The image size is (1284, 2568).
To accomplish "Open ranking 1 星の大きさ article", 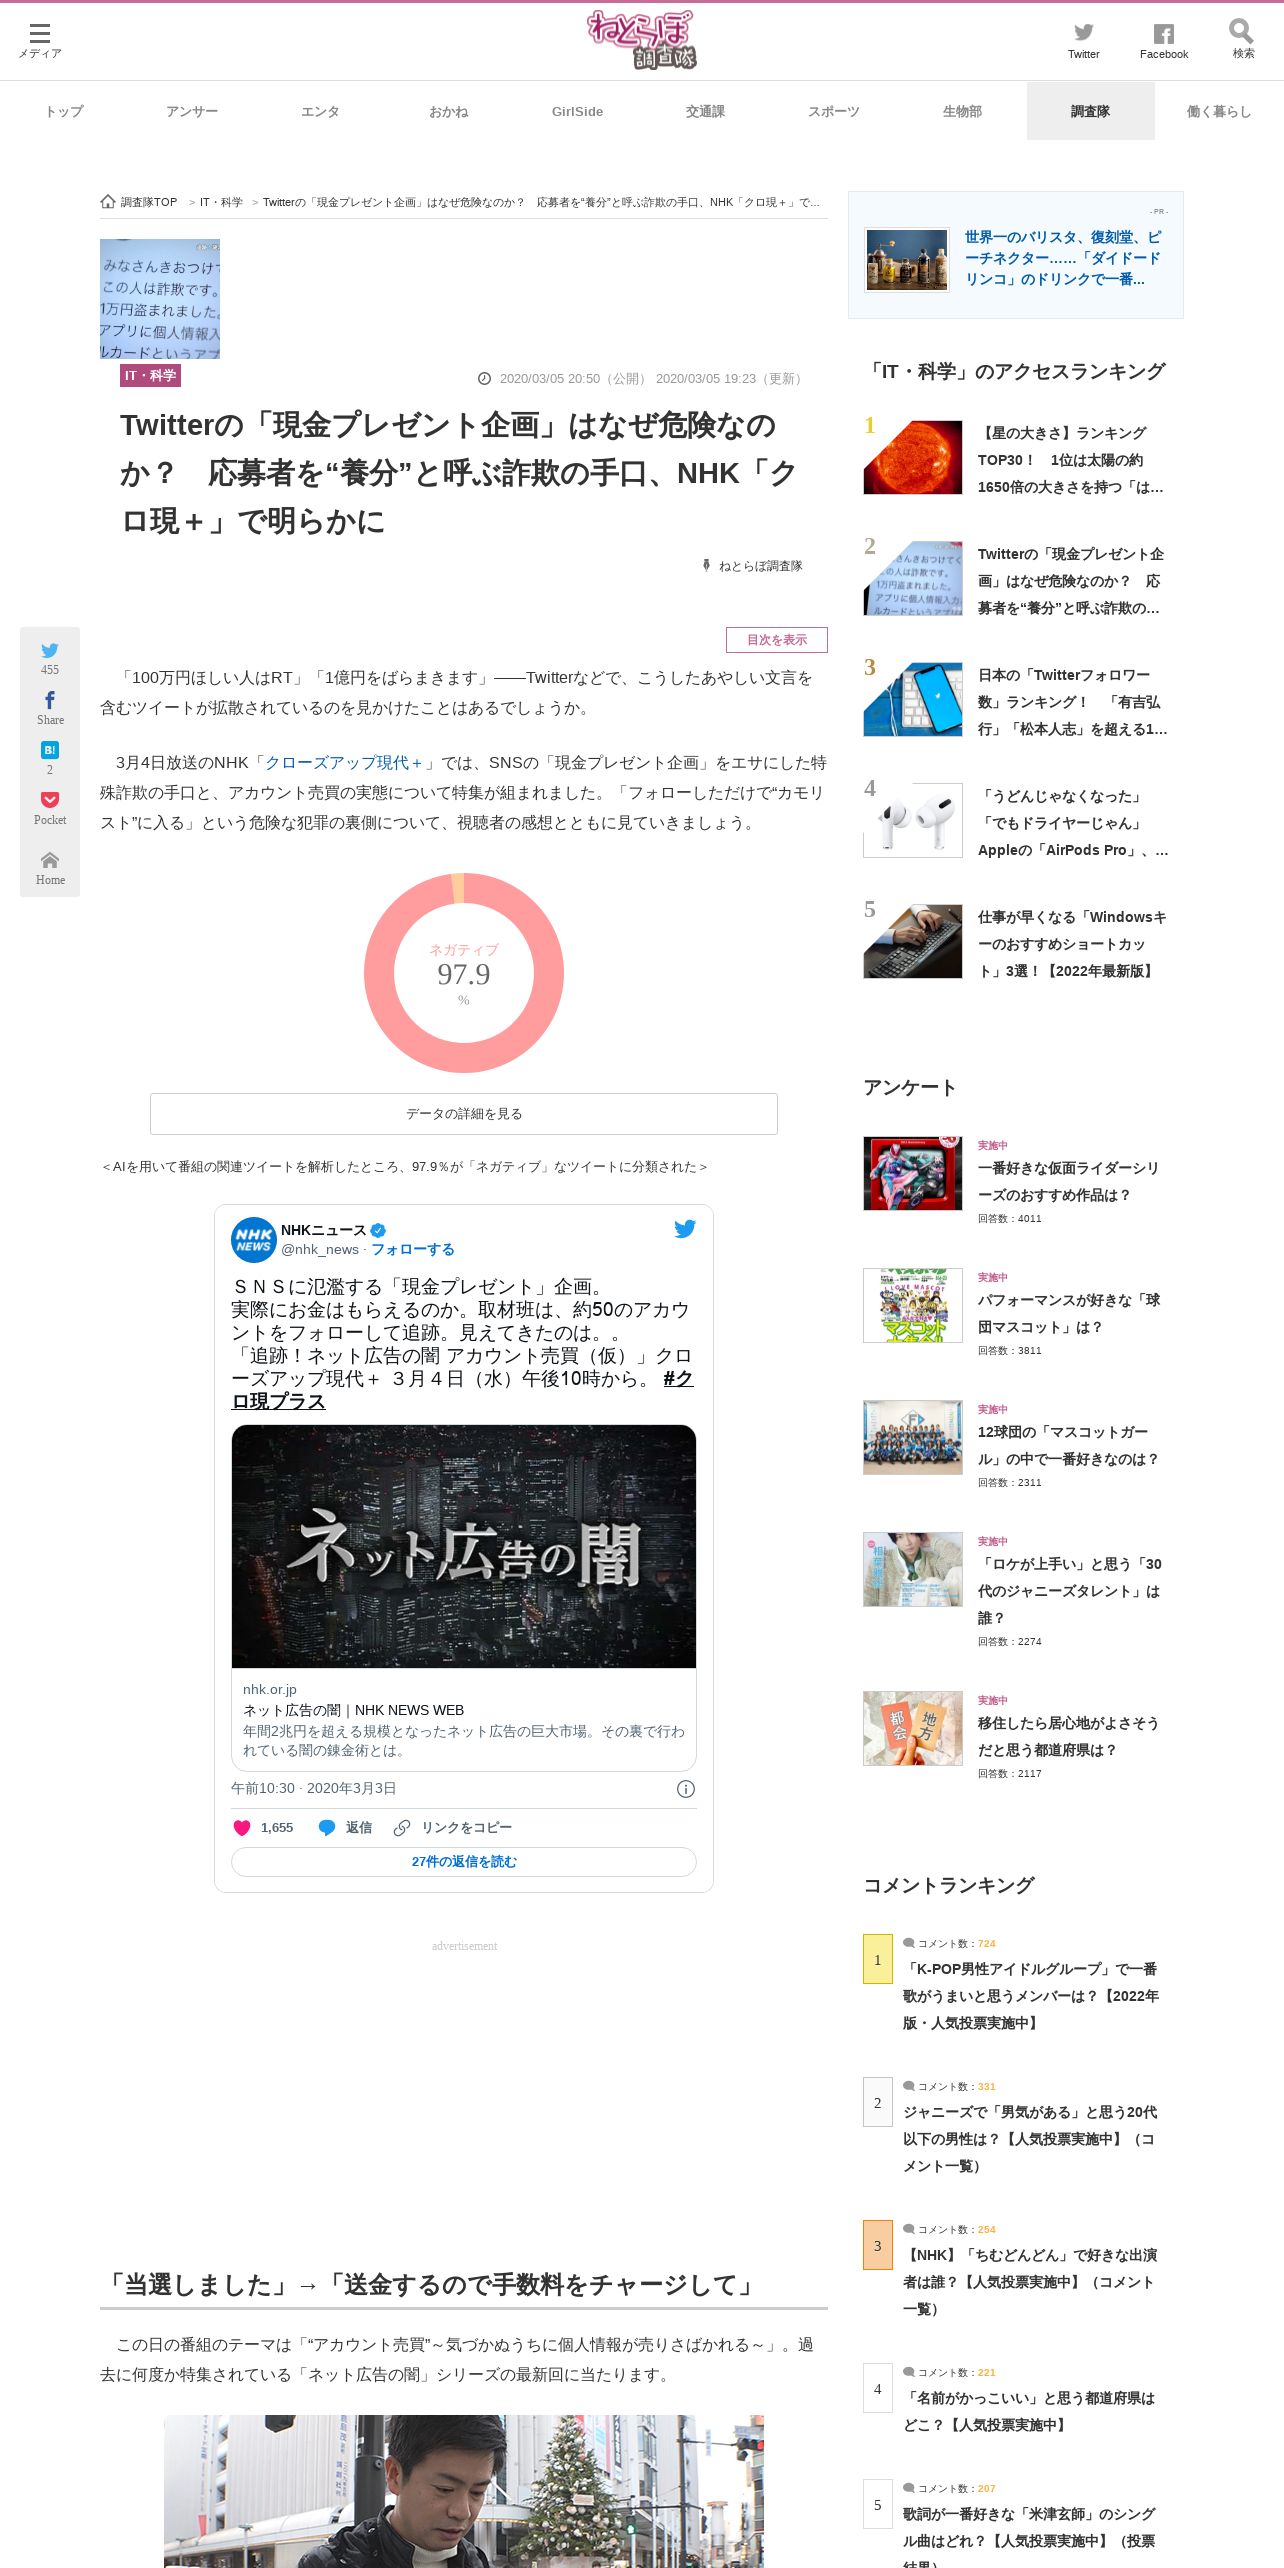I will (x=1071, y=460).
